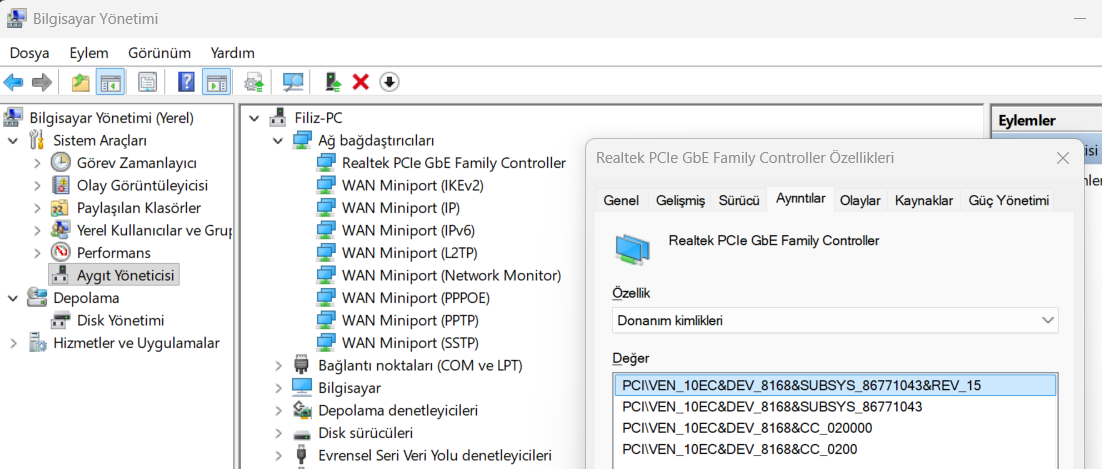Image resolution: width=1102 pixels, height=469 pixels.
Task: Select WAN Miniport (IKEv2) device
Action: pos(413,185)
